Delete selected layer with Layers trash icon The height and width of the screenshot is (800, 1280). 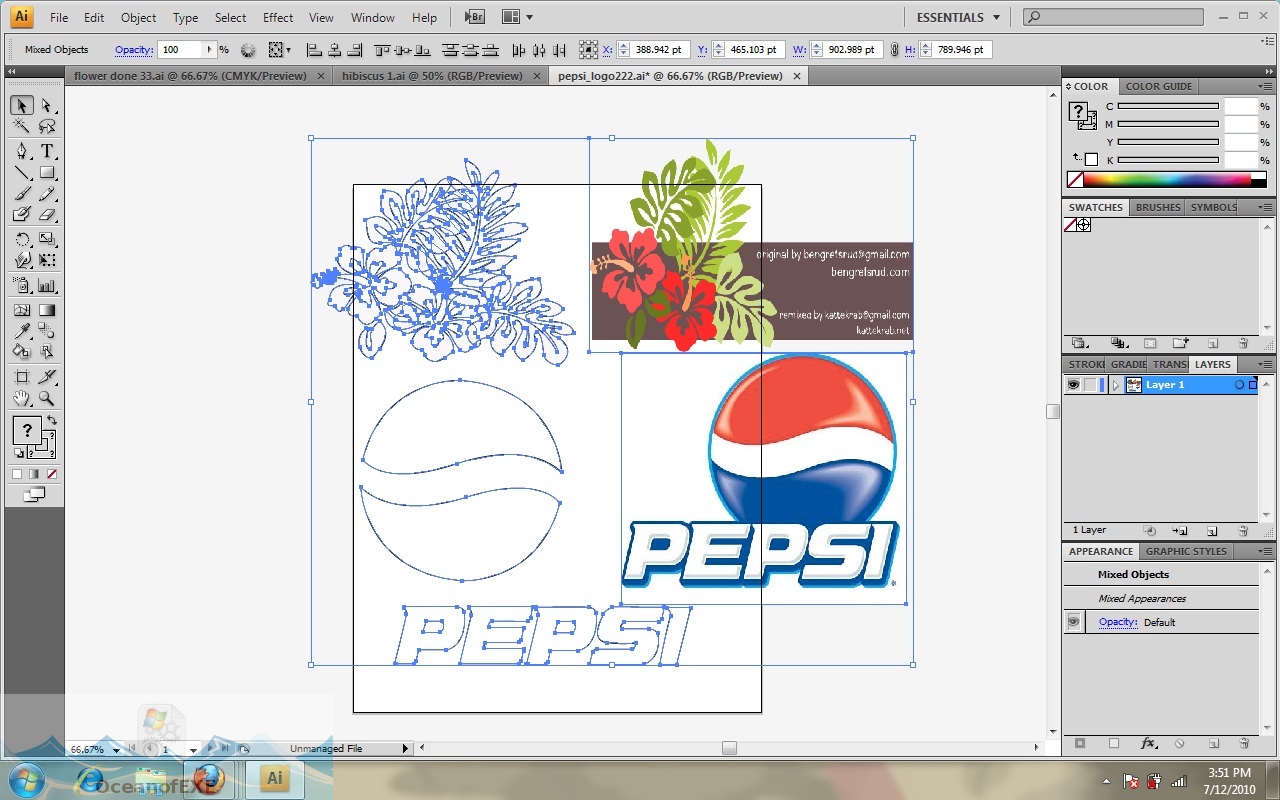pyautogui.click(x=1243, y=530)
